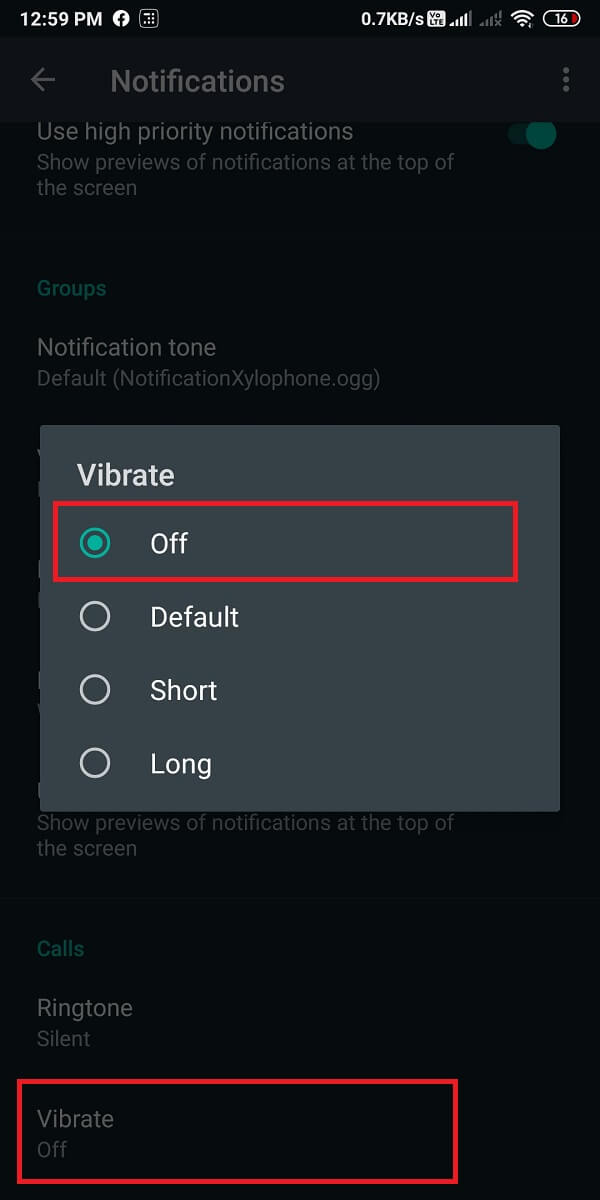Choose the Short vibrate option

pos(95,690)
